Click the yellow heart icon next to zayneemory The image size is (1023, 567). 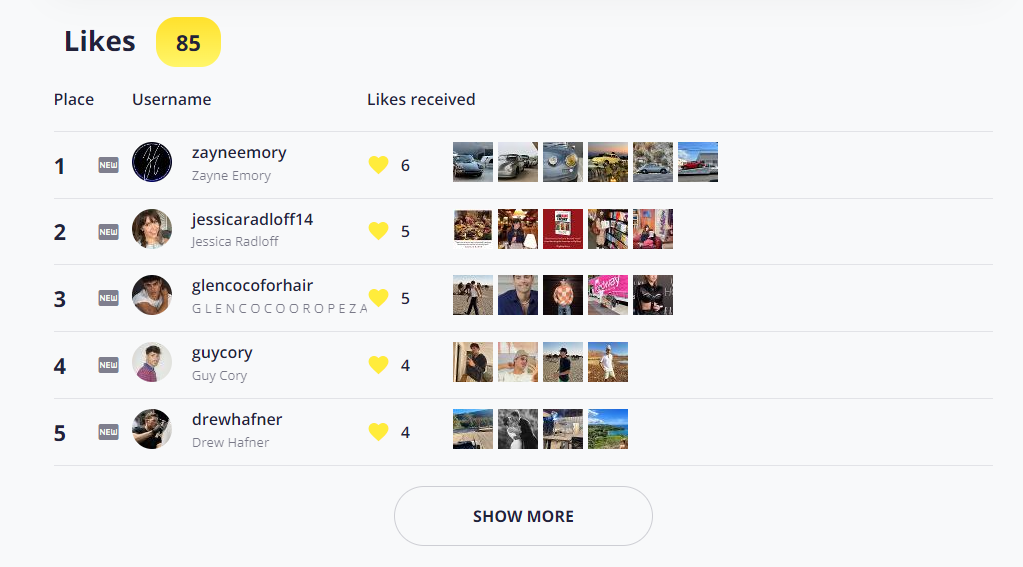(378, 165)
